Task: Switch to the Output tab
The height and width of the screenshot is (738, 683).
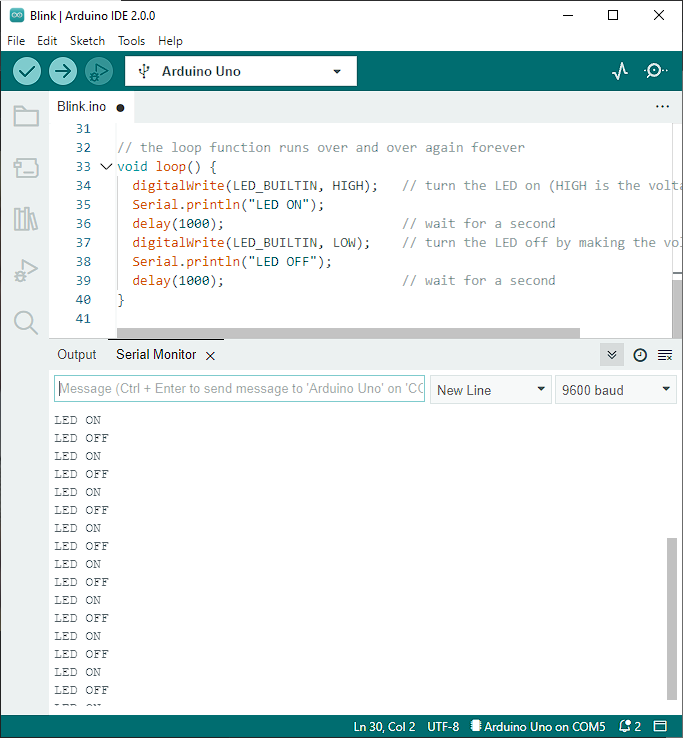Action: point(77,354)
